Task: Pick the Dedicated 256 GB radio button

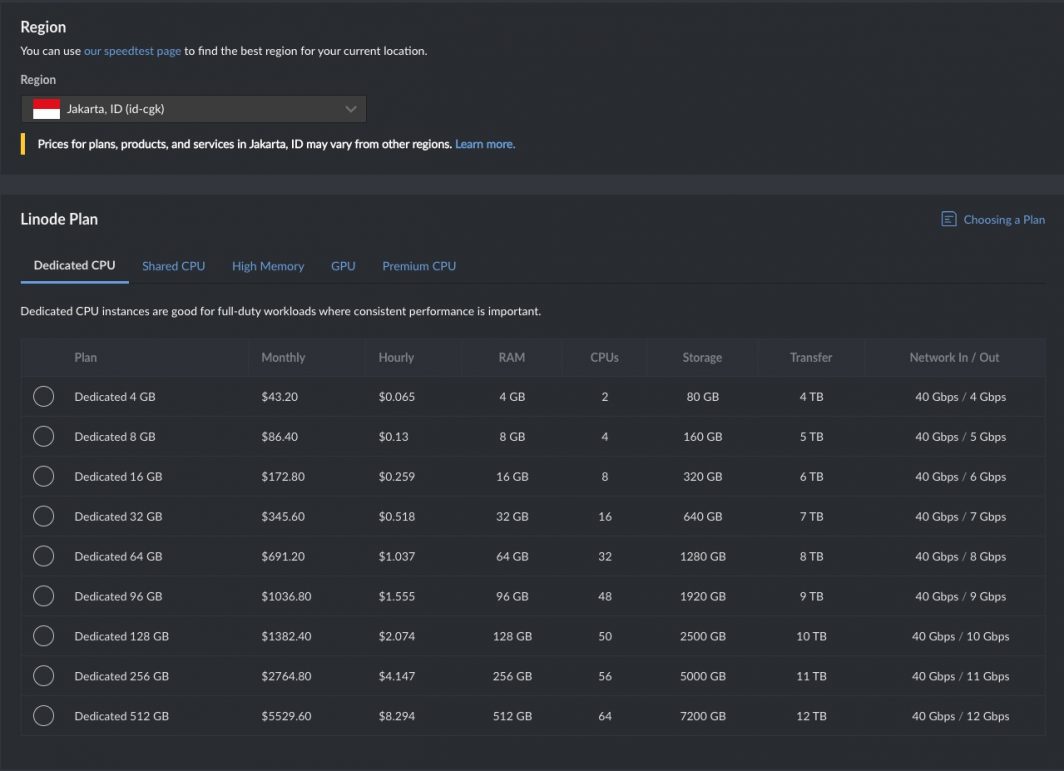Action: (44, 676)
